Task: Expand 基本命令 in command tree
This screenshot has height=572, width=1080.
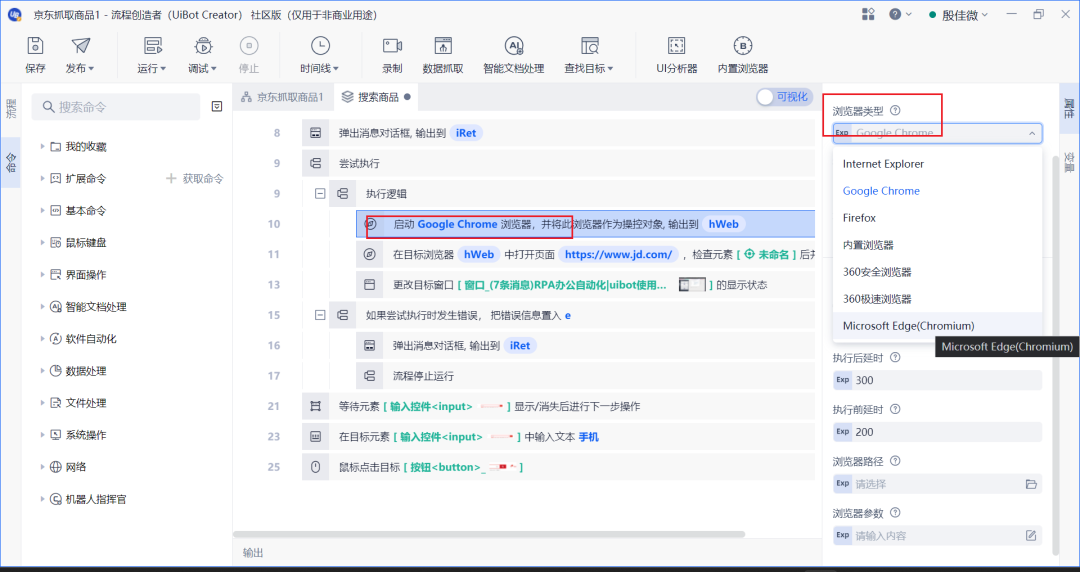Action: [42, 210]
